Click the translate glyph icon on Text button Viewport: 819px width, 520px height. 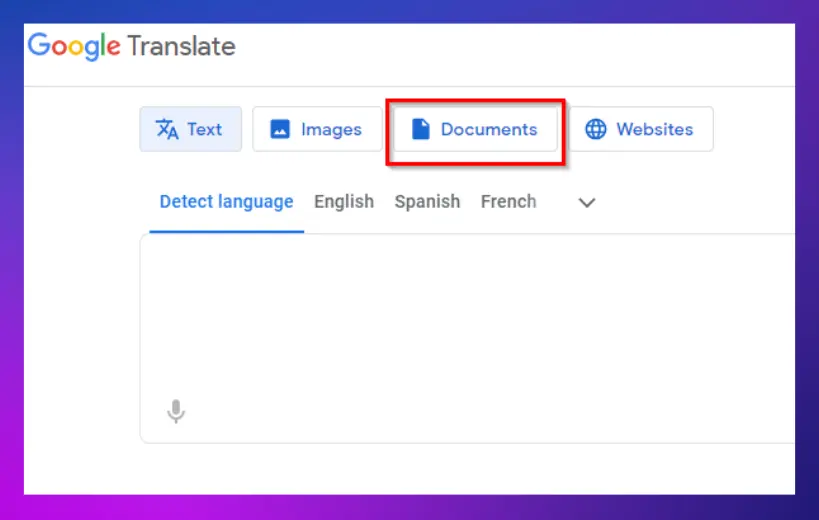[x=167, y=129]
